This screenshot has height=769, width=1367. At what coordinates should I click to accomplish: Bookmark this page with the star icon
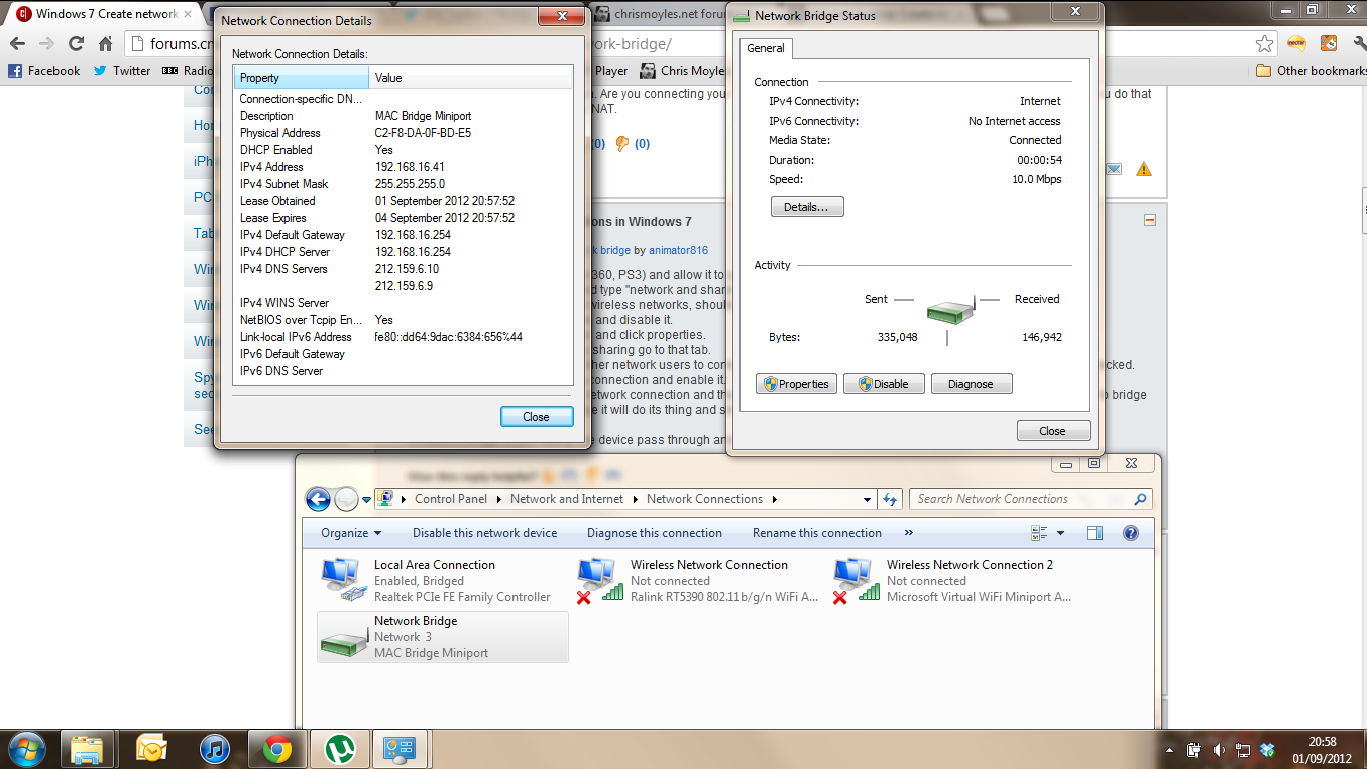1265,44
